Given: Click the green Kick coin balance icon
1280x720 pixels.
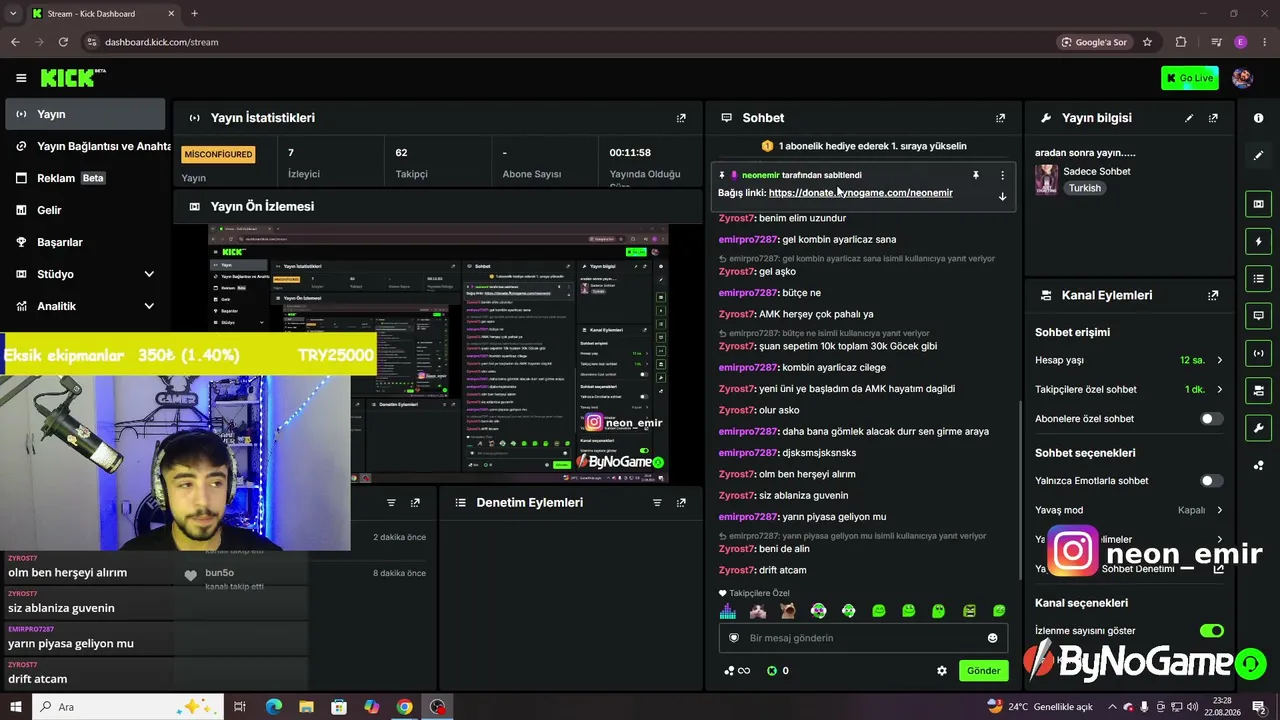Looking at the screenshot, I should coord(771,671).
